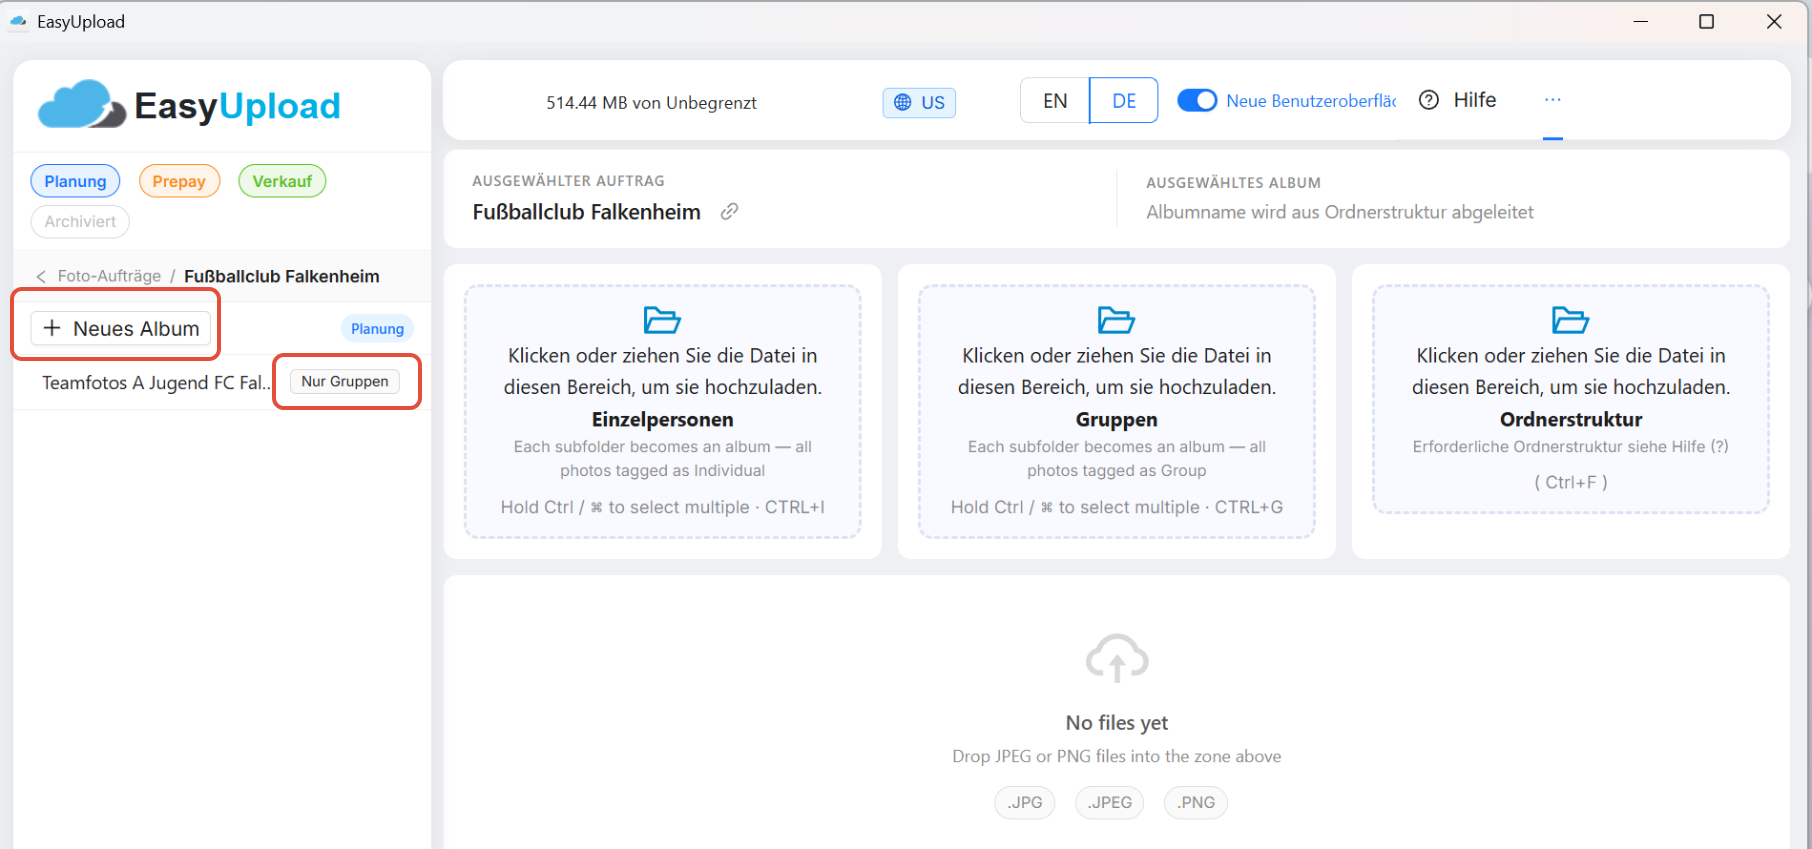1812x849 pixels.
Task: Click folder icon in Ordnerstruktur upload zone
Action: (1570, 320)
